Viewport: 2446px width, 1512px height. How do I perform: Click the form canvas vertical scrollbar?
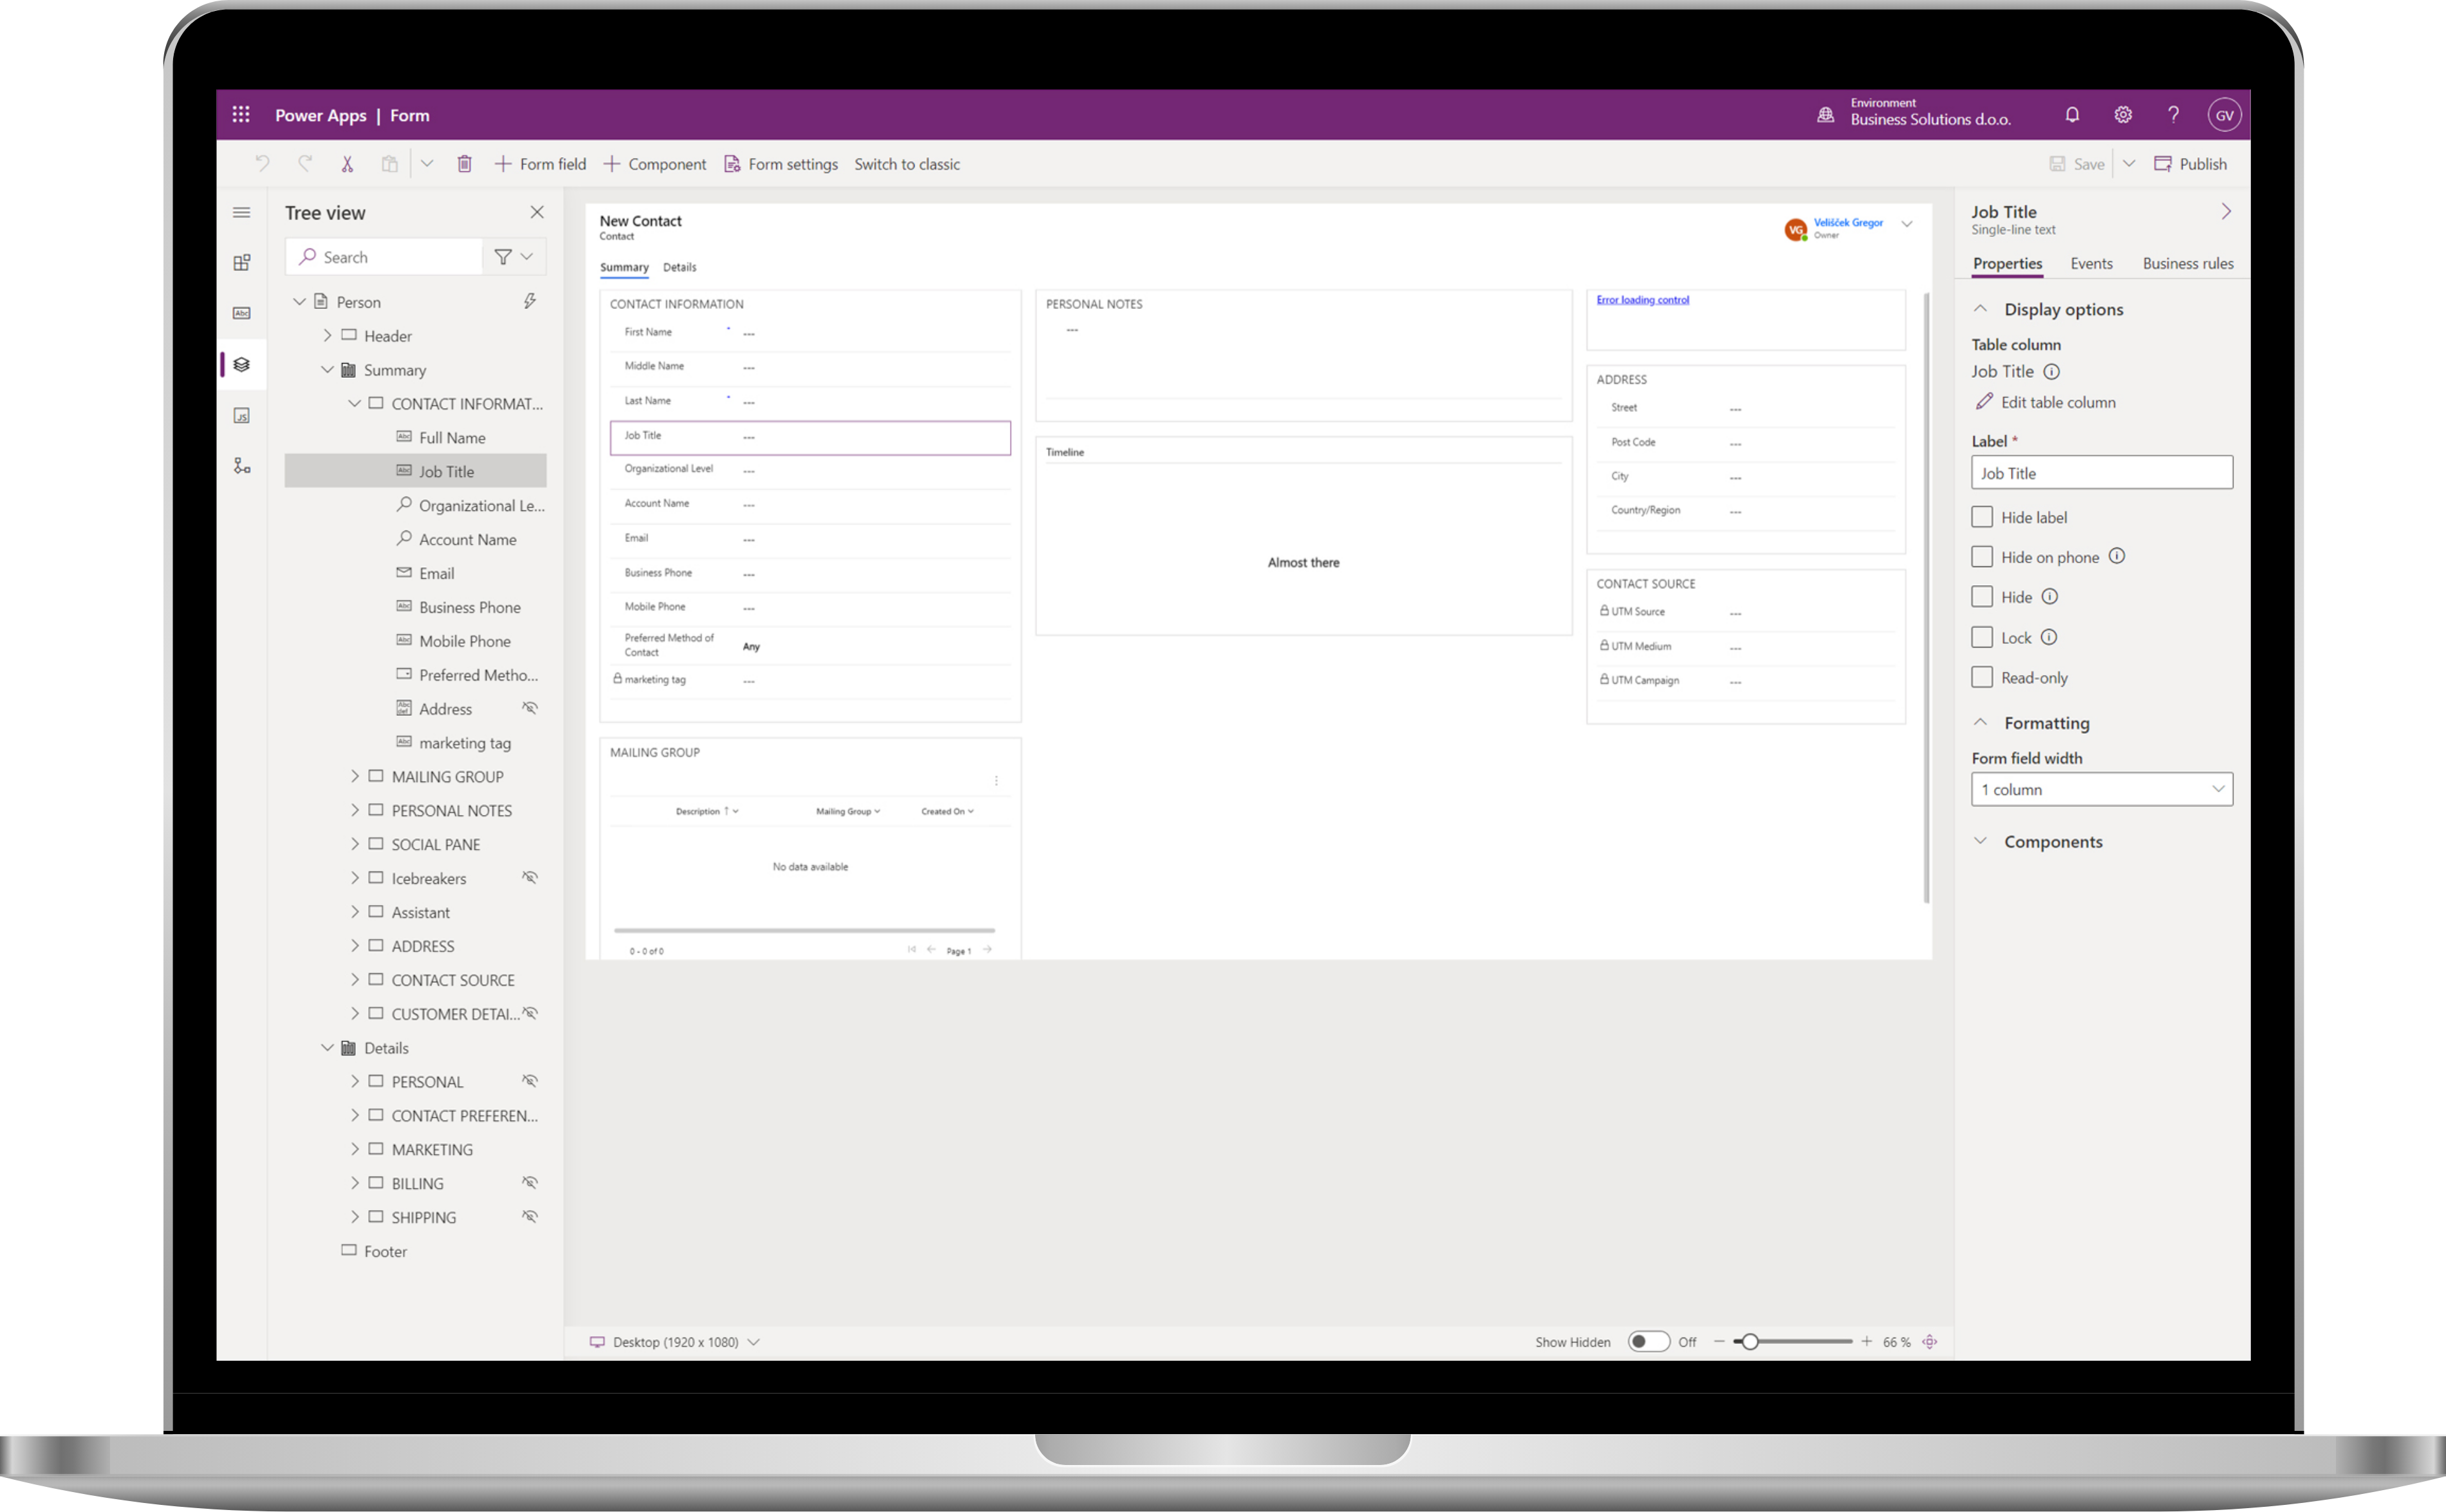coord(1926,597)
